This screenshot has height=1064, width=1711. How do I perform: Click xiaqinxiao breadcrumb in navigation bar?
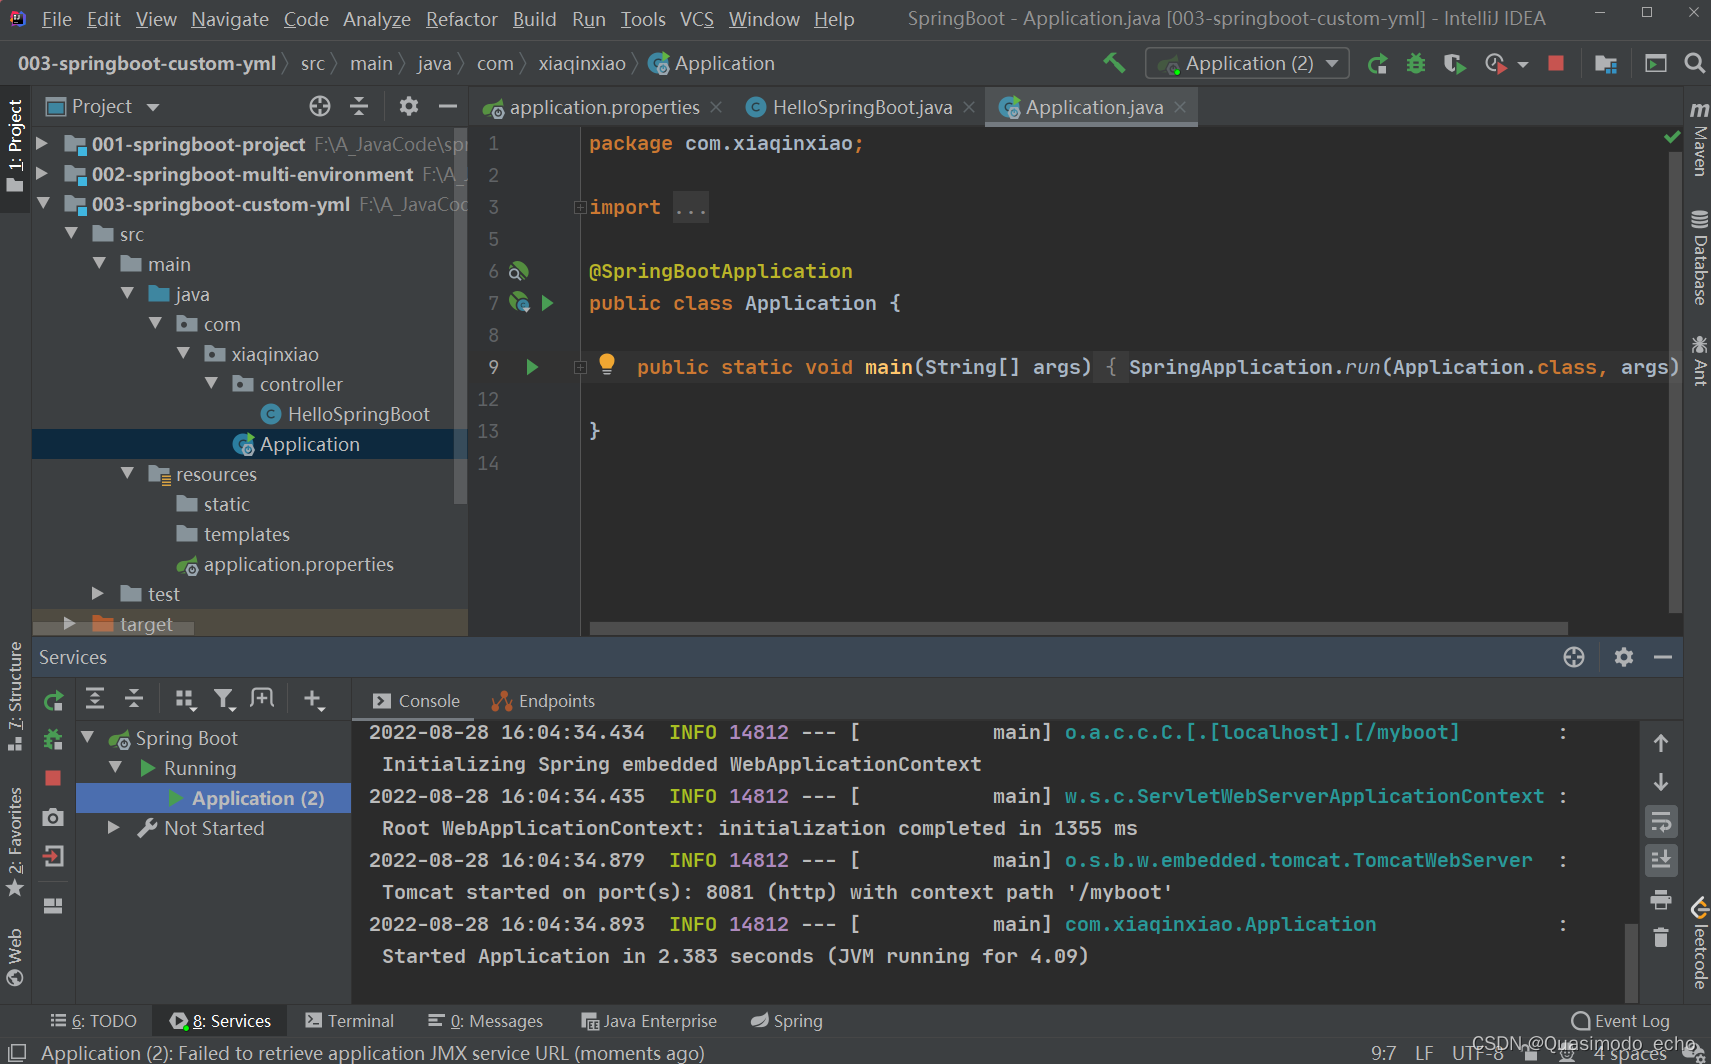582,63
